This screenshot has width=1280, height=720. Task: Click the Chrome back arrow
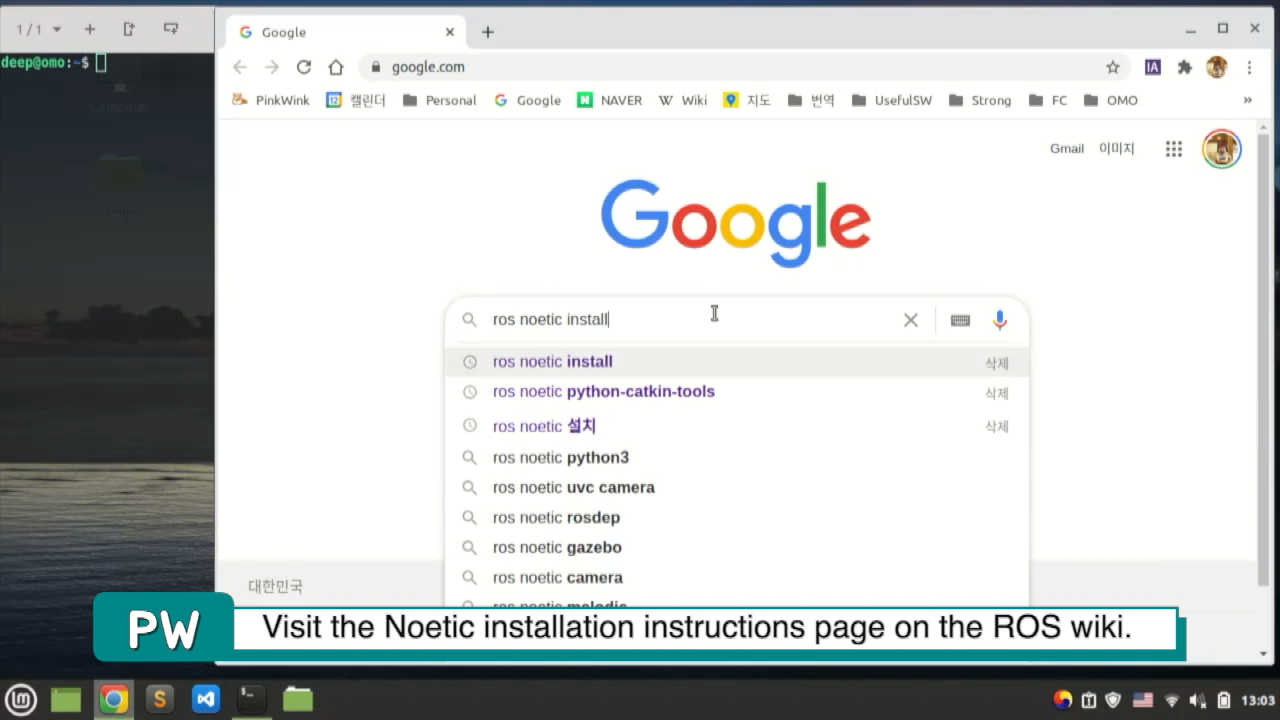pos(240,67)
